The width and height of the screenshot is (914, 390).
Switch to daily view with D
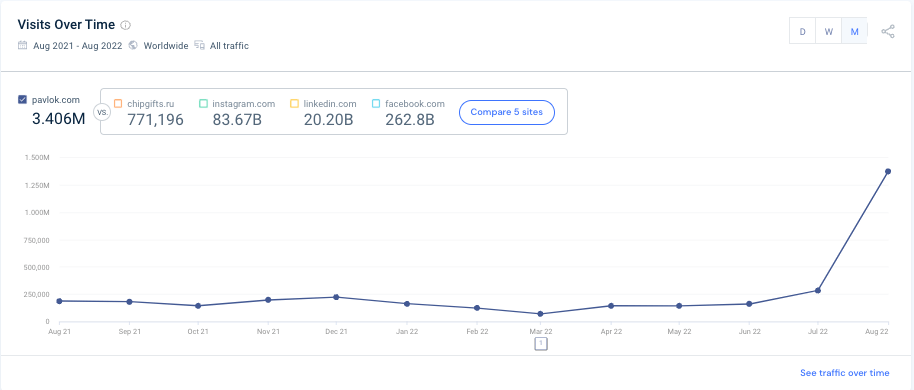click(803, 31)
